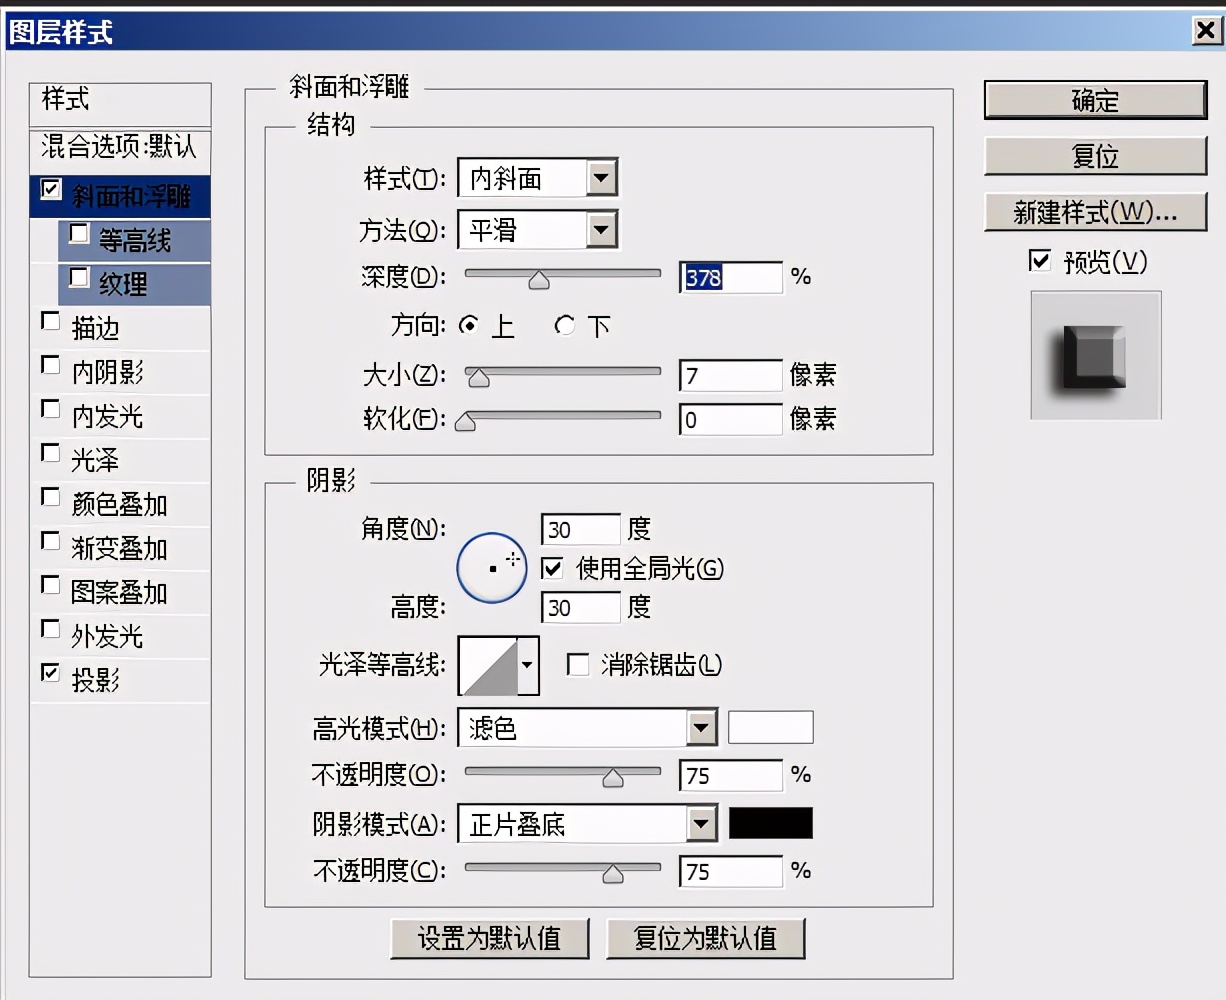Toggle 使用全局光 checkbox

tap(552, 568)
